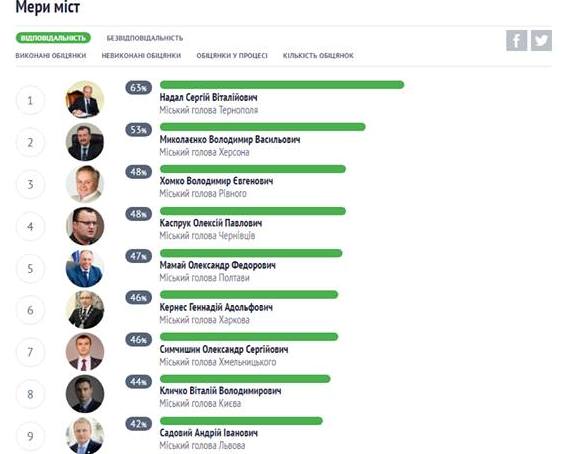Screen dimensions: 567x454
Task: Select the Кількість обіцянок filter
Action: (318, 56)
